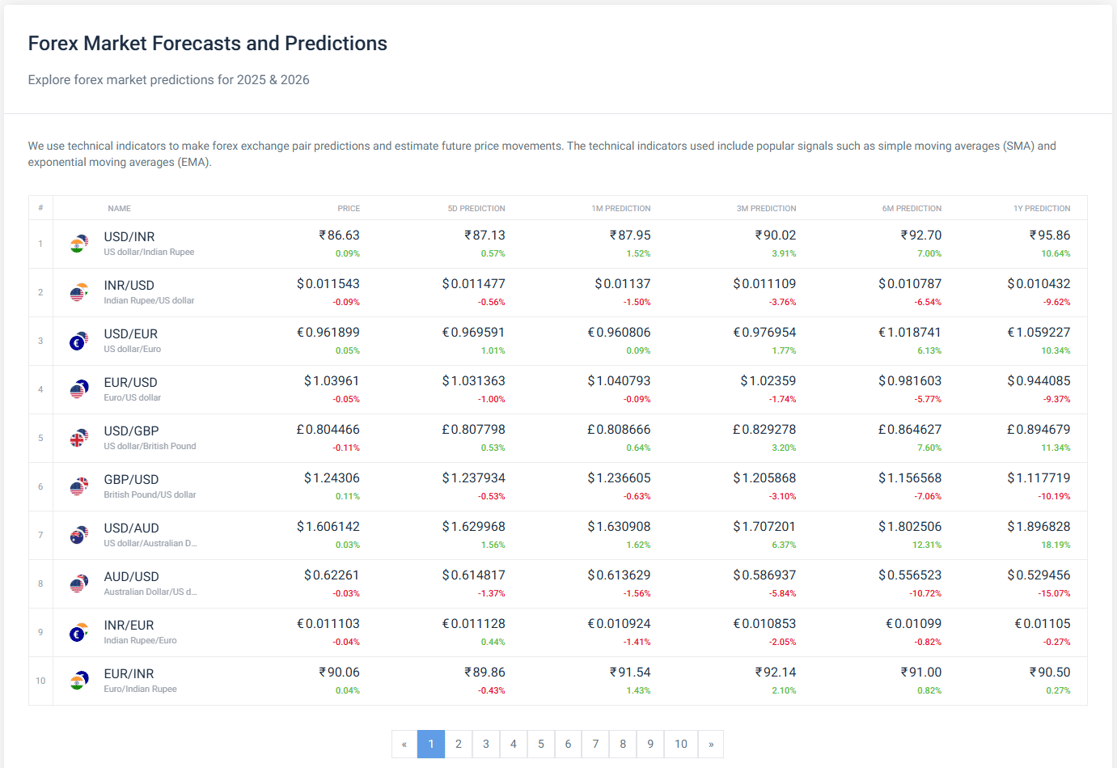Jump to page 10 of predictions
This screenshot has width=1117, height=768.
[681, 744]
